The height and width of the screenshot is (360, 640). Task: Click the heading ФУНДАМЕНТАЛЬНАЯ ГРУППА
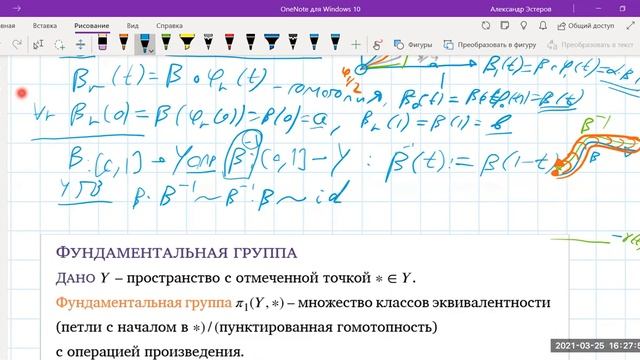176,253
